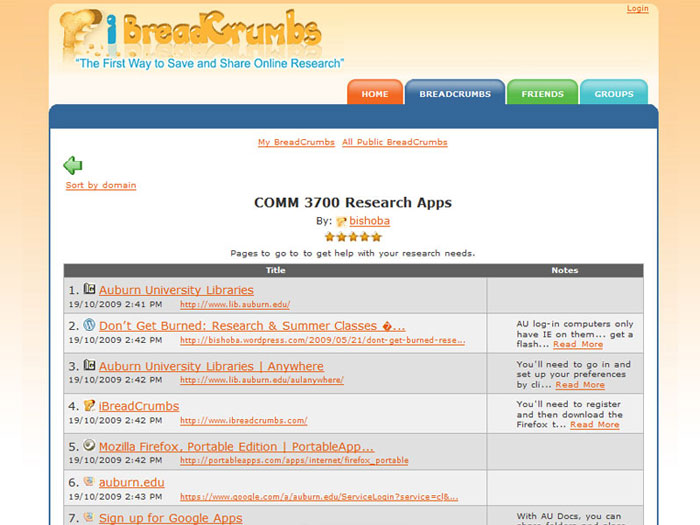Image resolution: width=700 pixels, height=525 pixels.
Task: Switch to the BREADCRUMBS tab
Action: point(455,92)
